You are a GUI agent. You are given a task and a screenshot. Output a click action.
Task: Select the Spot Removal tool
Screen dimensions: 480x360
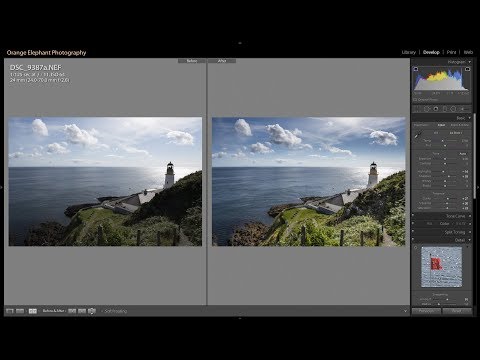click(x=427, y=109)
